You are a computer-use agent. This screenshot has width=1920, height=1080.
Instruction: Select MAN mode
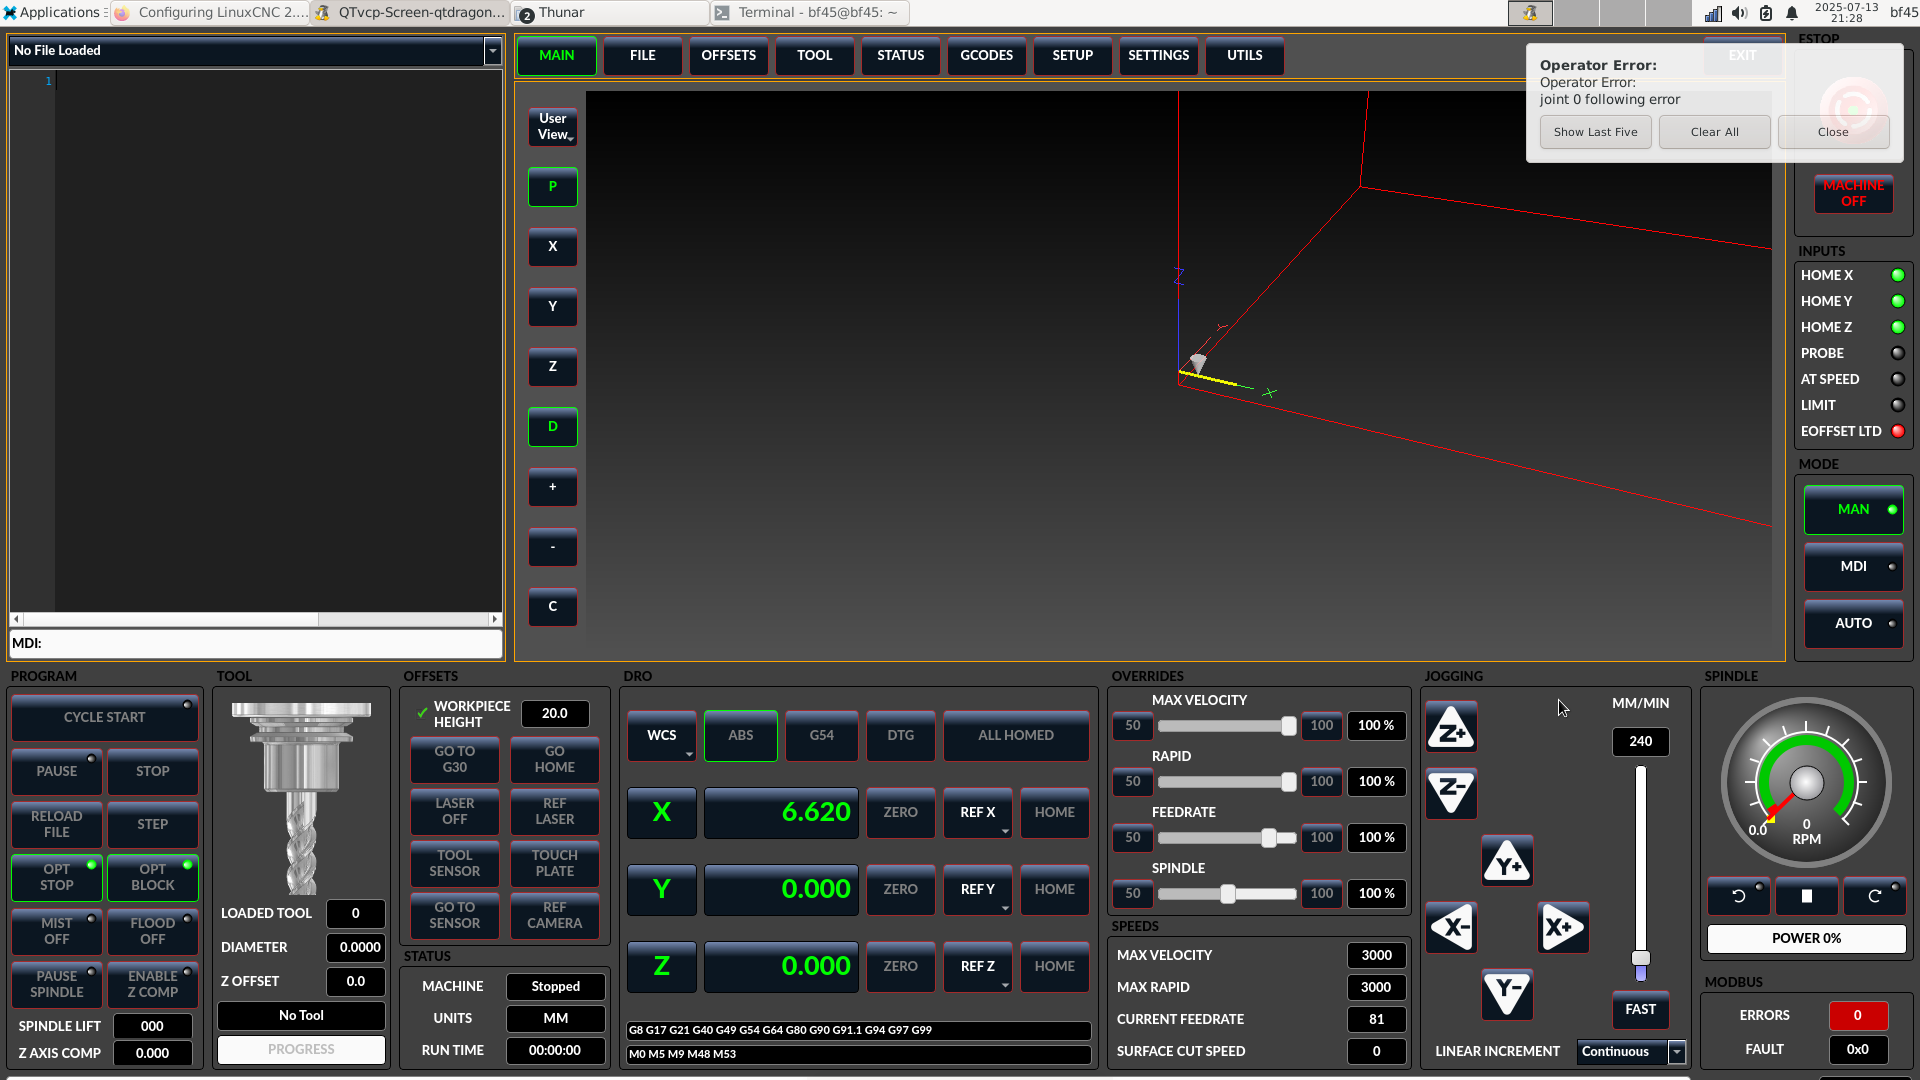[x=1853, y=510]
